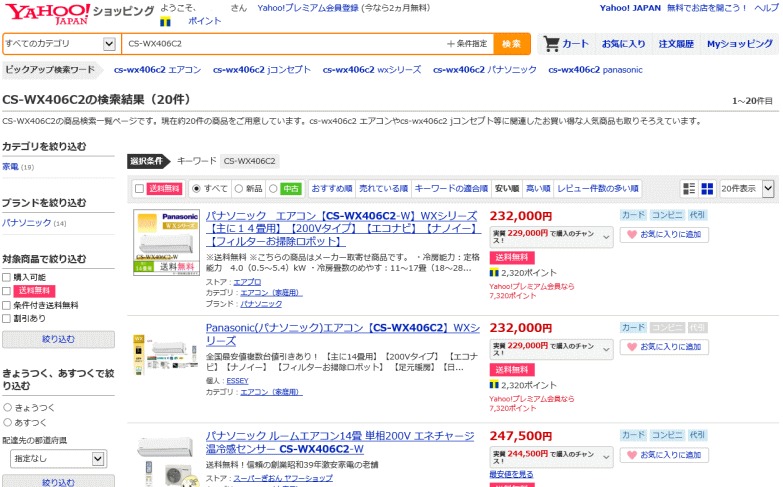Sort by 安い順
This screenshot has width=783, height=487.
point(507,189)
